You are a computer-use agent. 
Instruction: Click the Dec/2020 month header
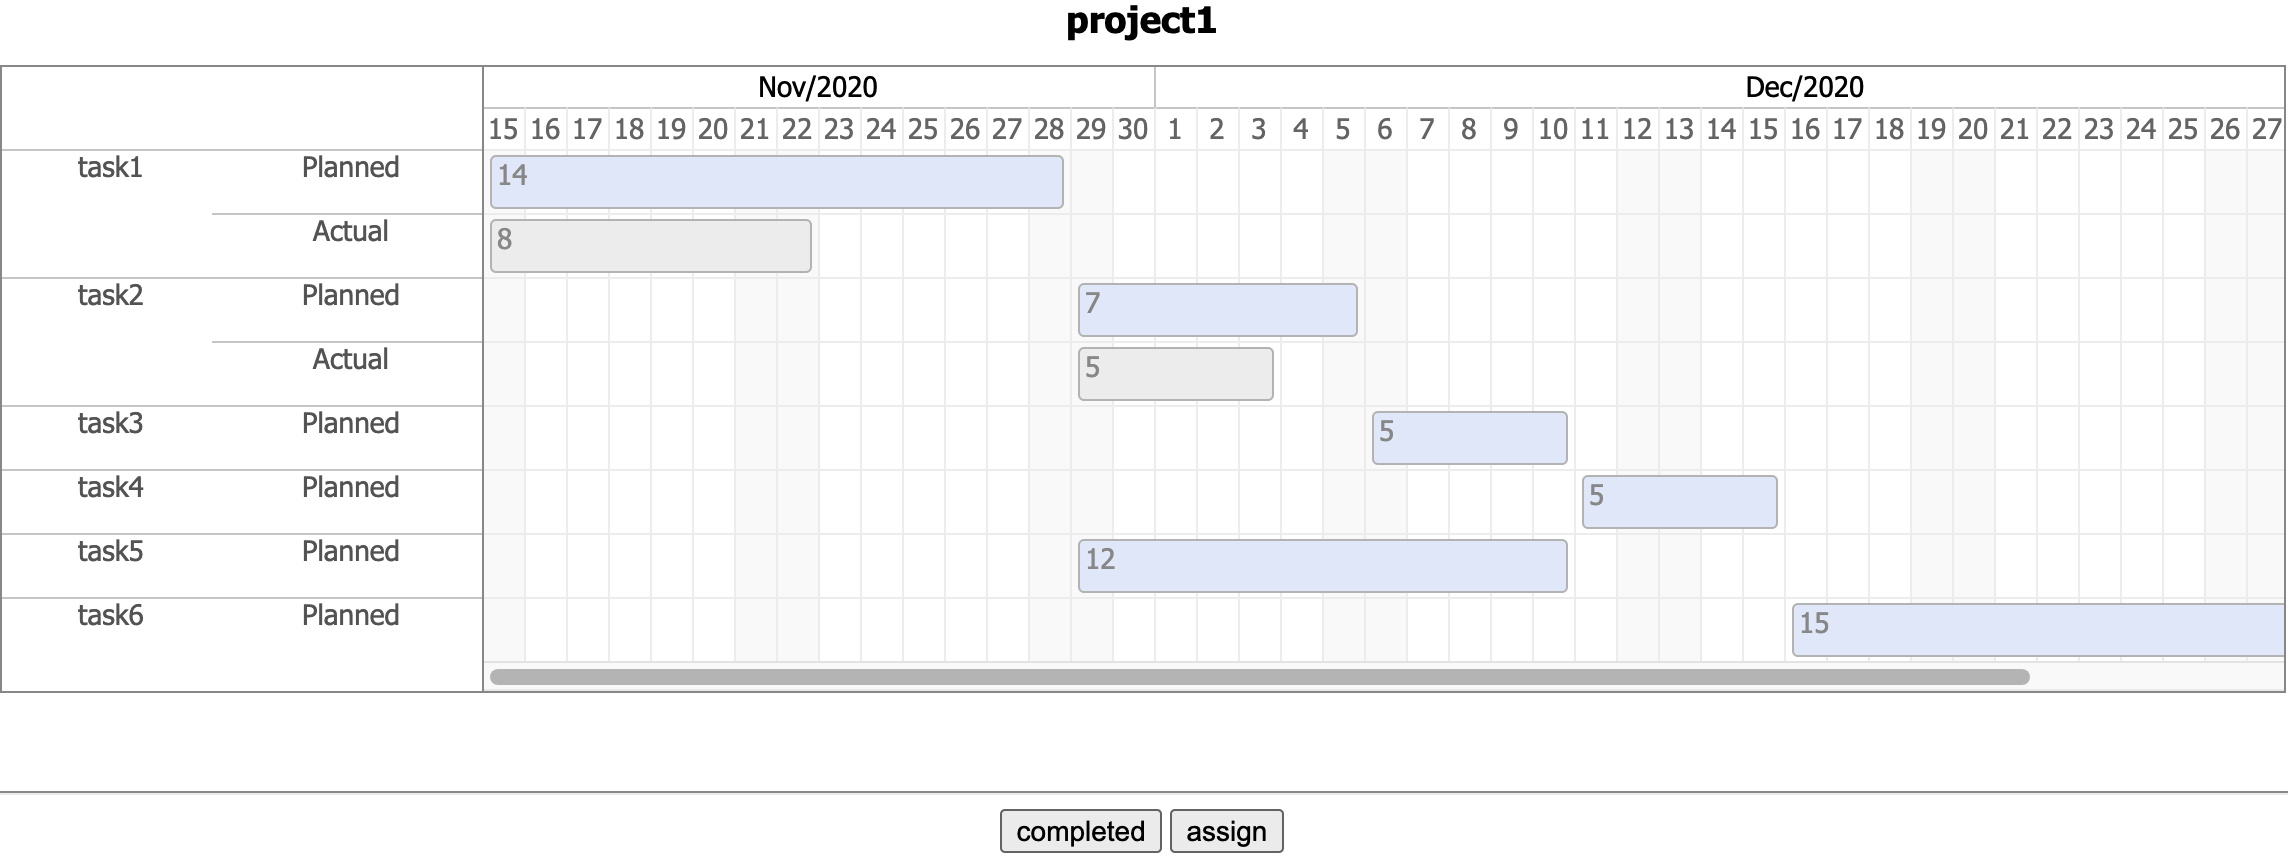[x=1804, y=87]
